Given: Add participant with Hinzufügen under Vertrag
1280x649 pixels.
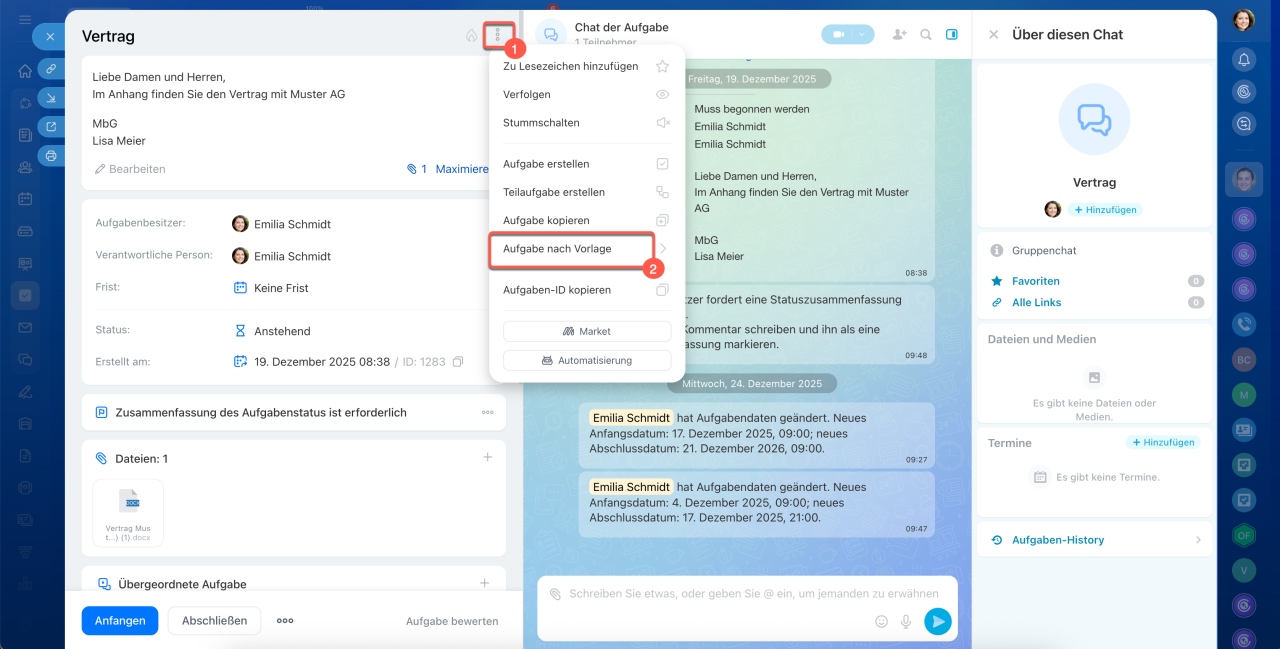Looking at the screenshot, I should tap(1105, 210).
